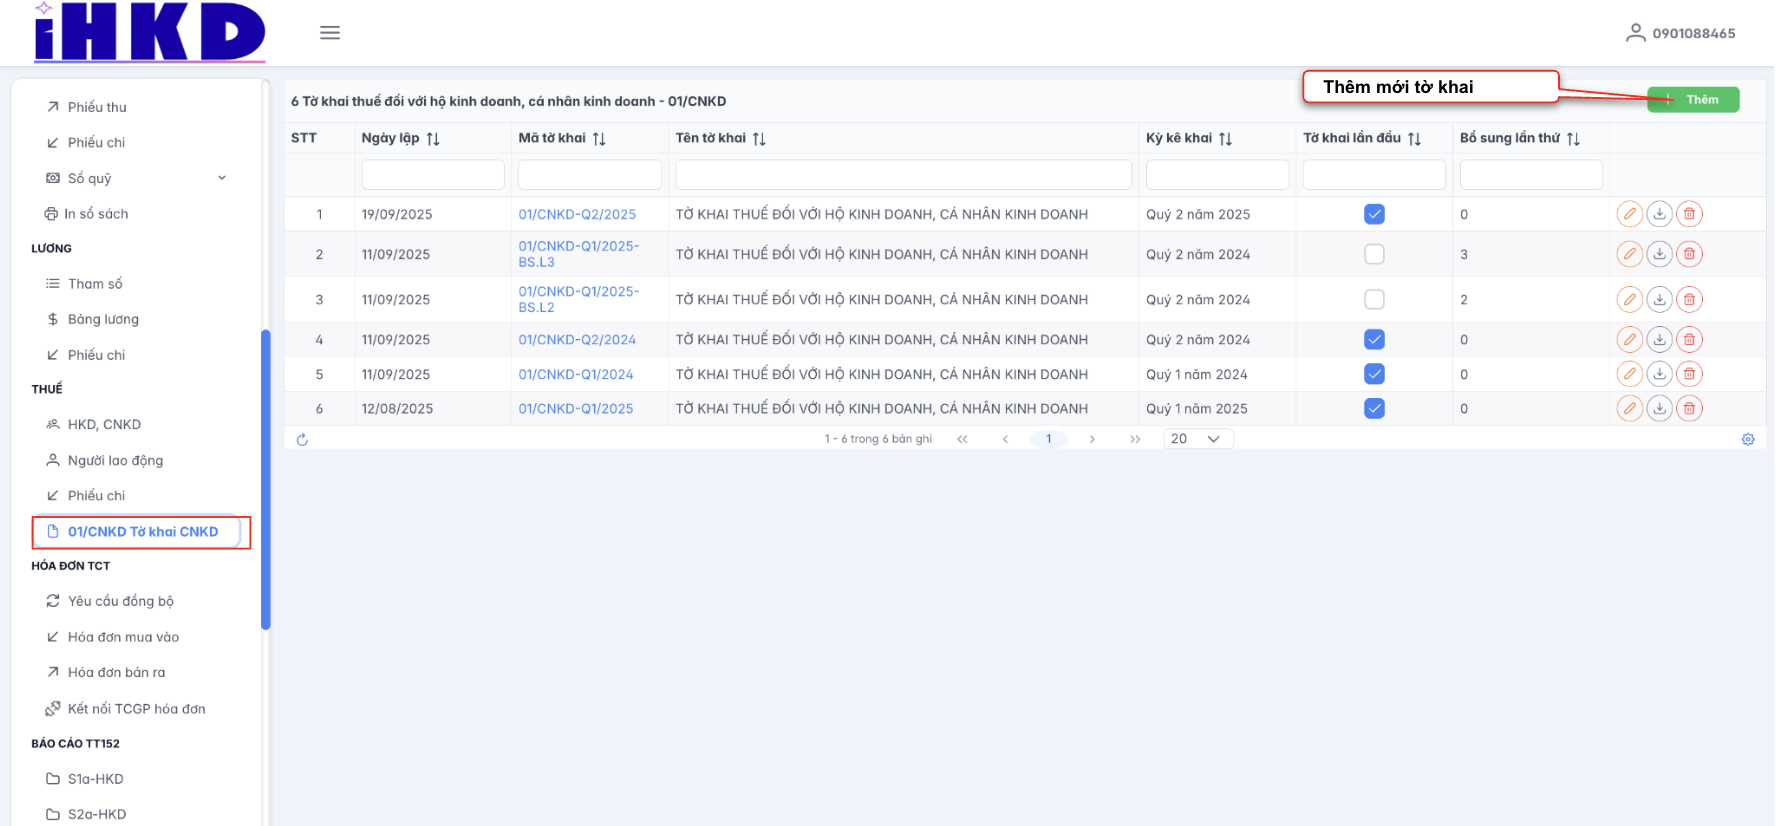The width and height of the screenshot is (1776, 826).
Task: Delete the 01/CNKD-Q1/2024 declaration row
Action: click(1689, 374)
